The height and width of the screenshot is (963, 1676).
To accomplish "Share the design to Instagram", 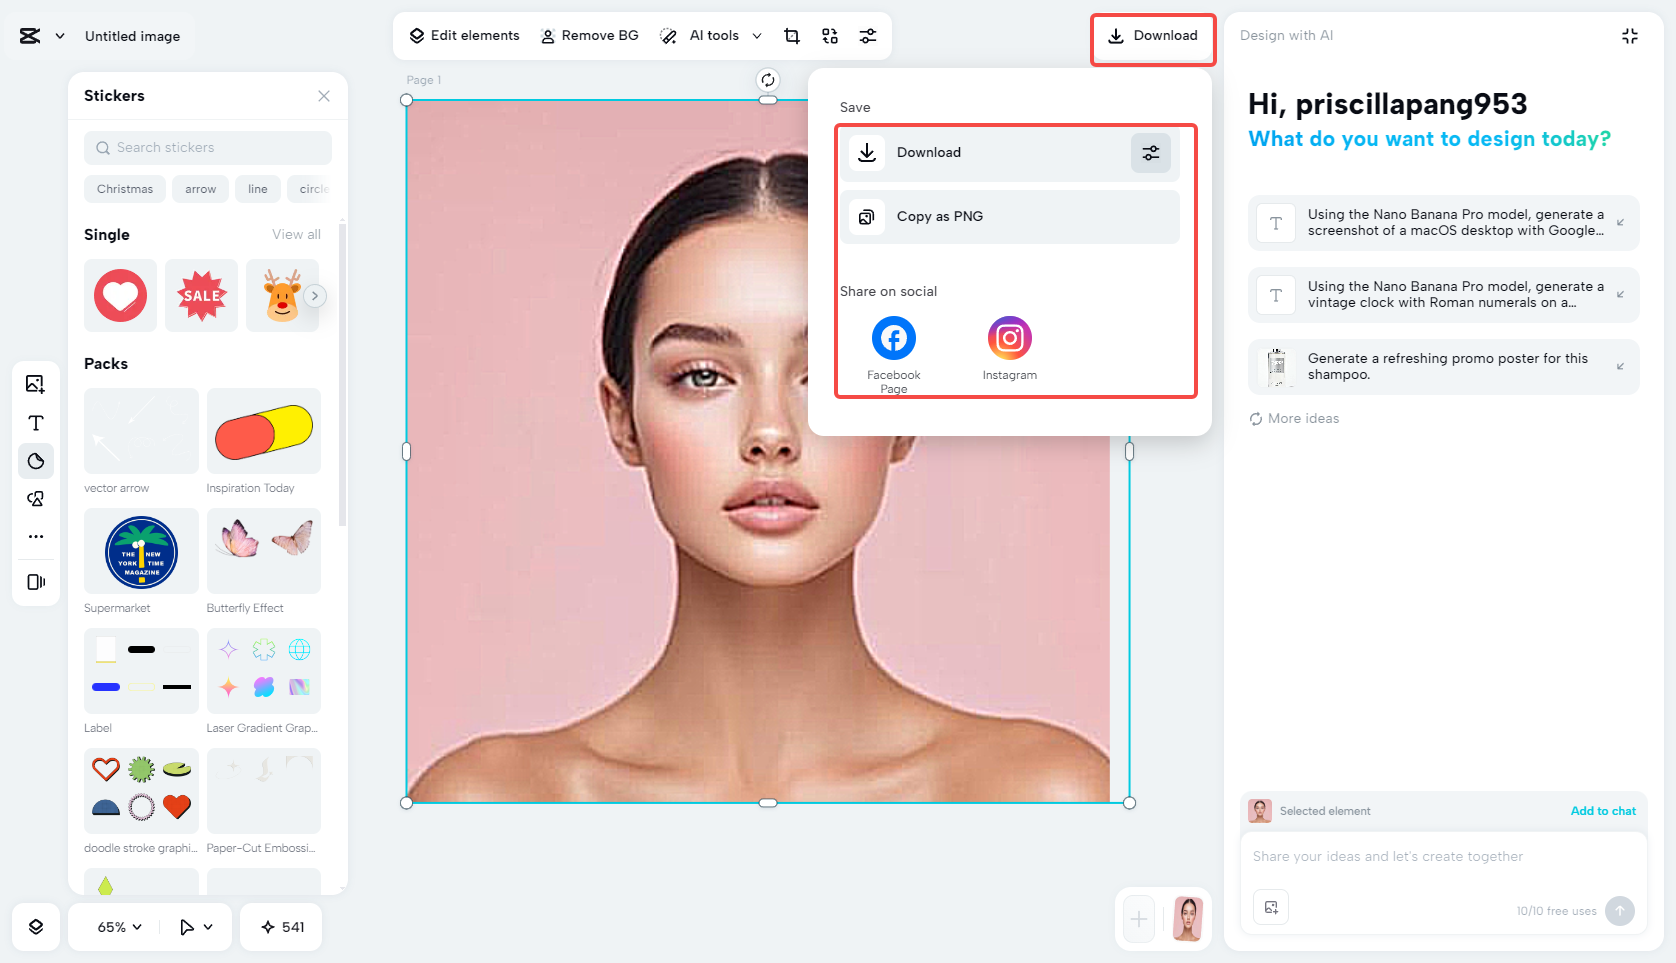I will (x=1009, y=338).
